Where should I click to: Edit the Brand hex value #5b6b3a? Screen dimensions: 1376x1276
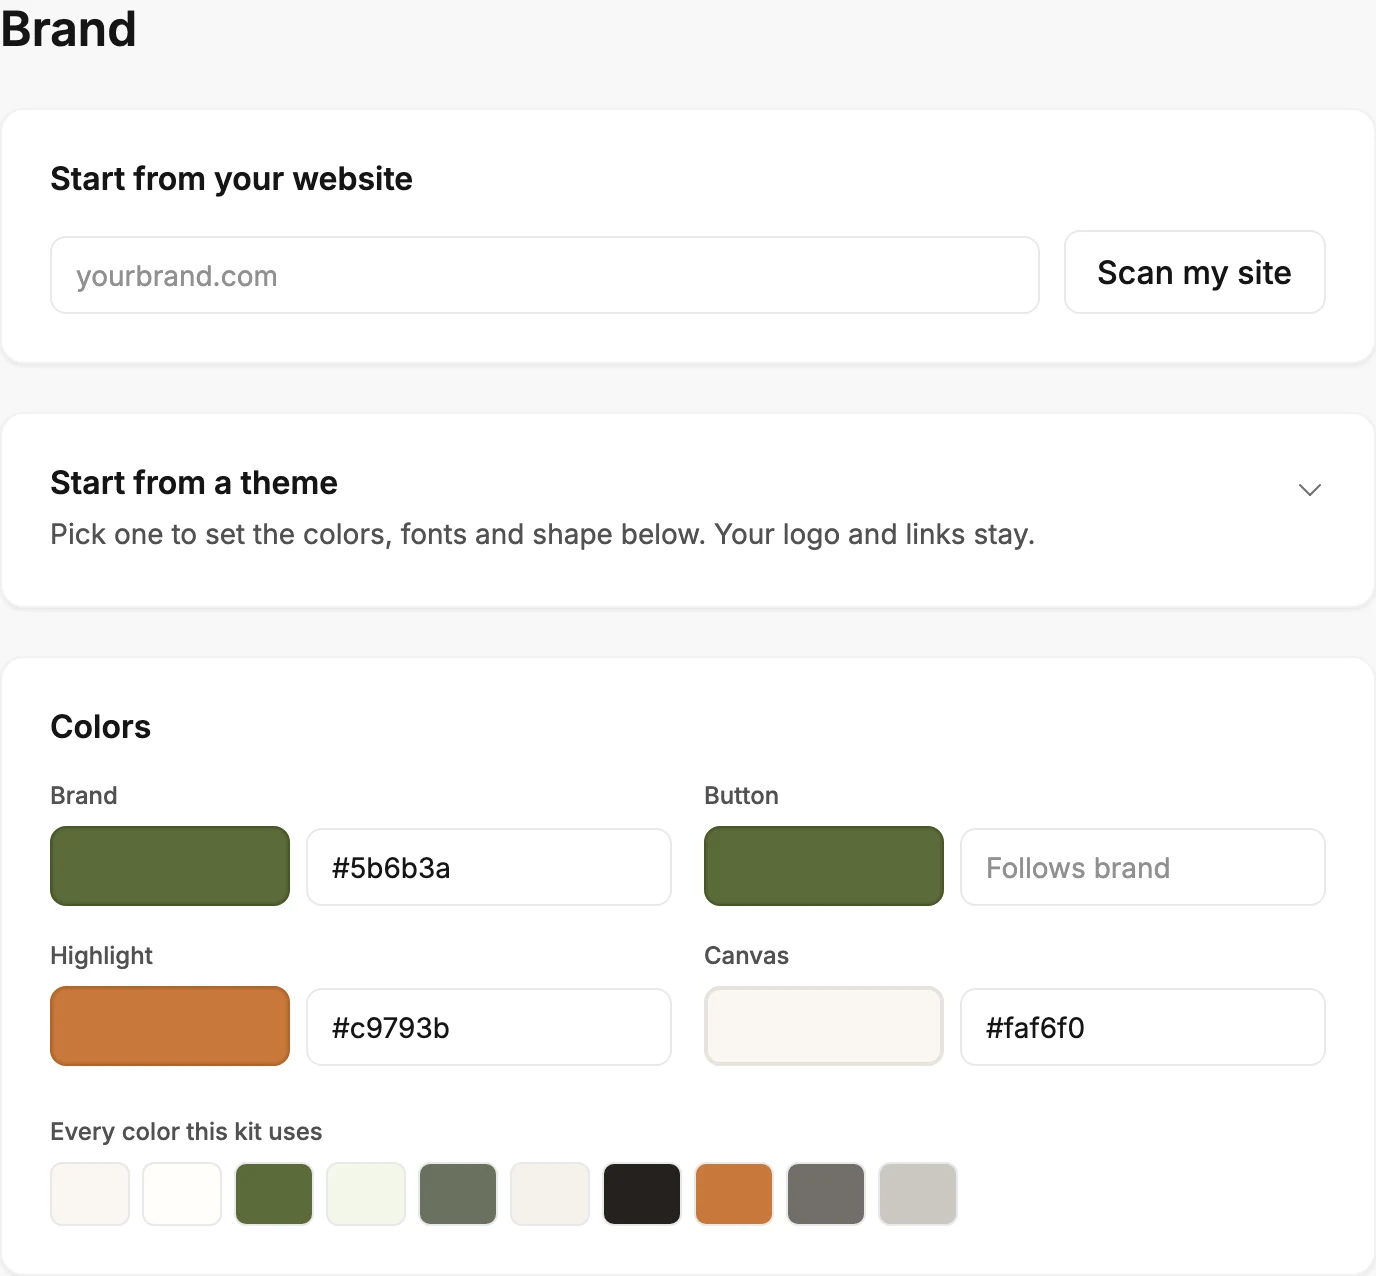(489, 867)
